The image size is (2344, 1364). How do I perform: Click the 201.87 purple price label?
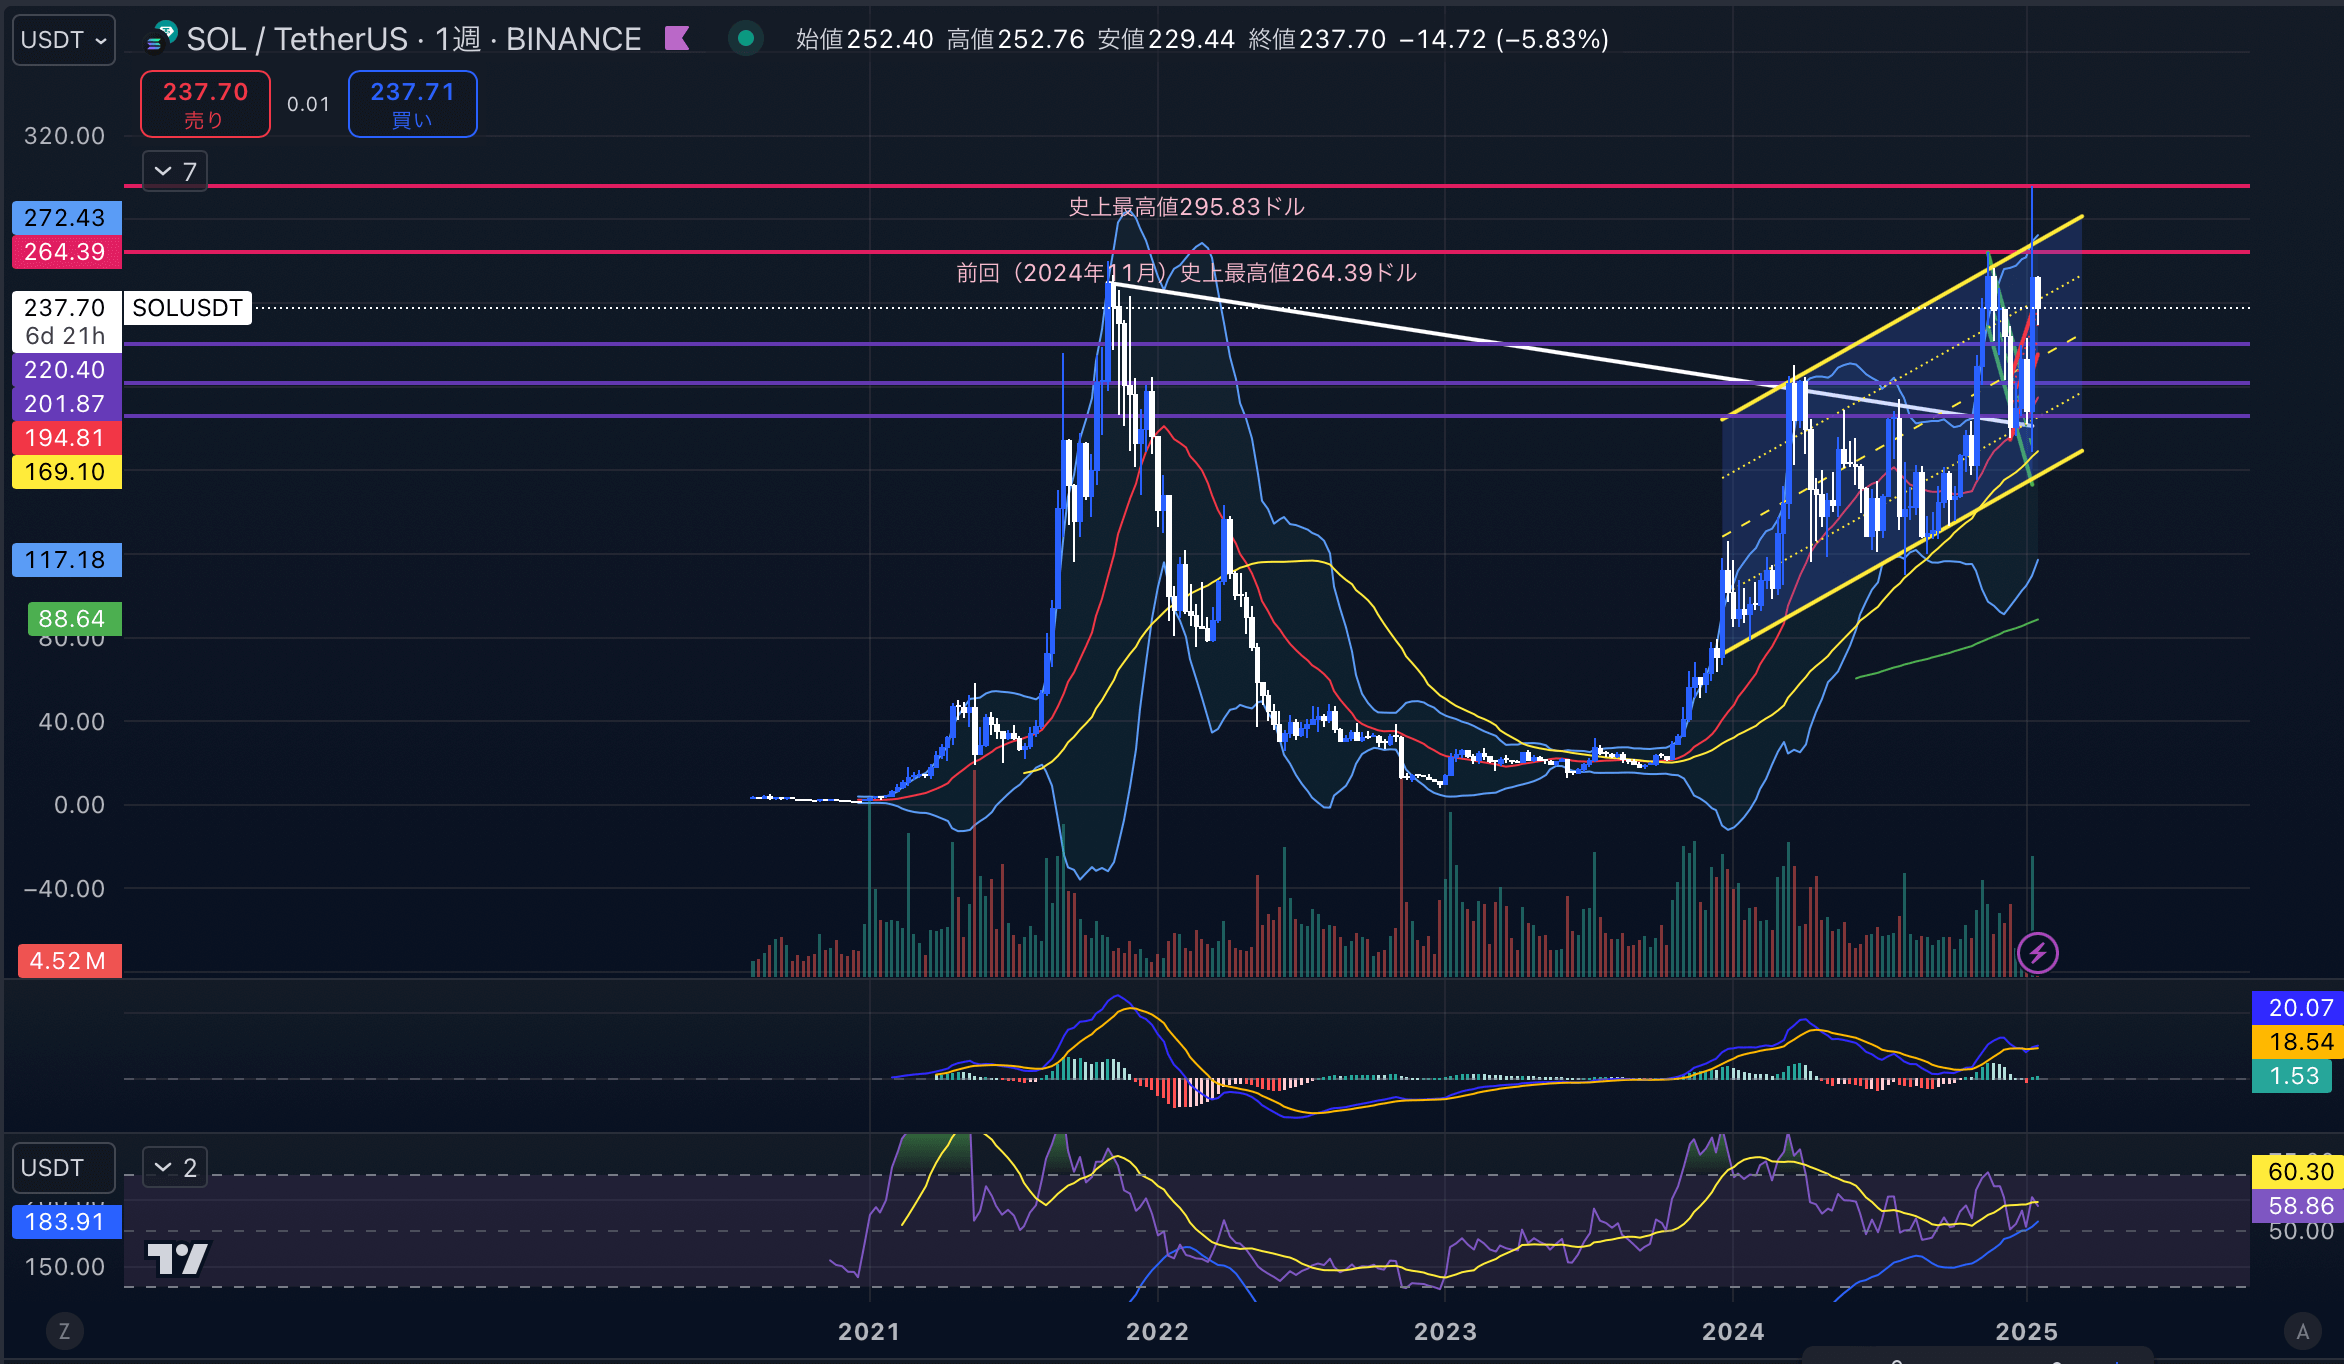click(66, 404)
